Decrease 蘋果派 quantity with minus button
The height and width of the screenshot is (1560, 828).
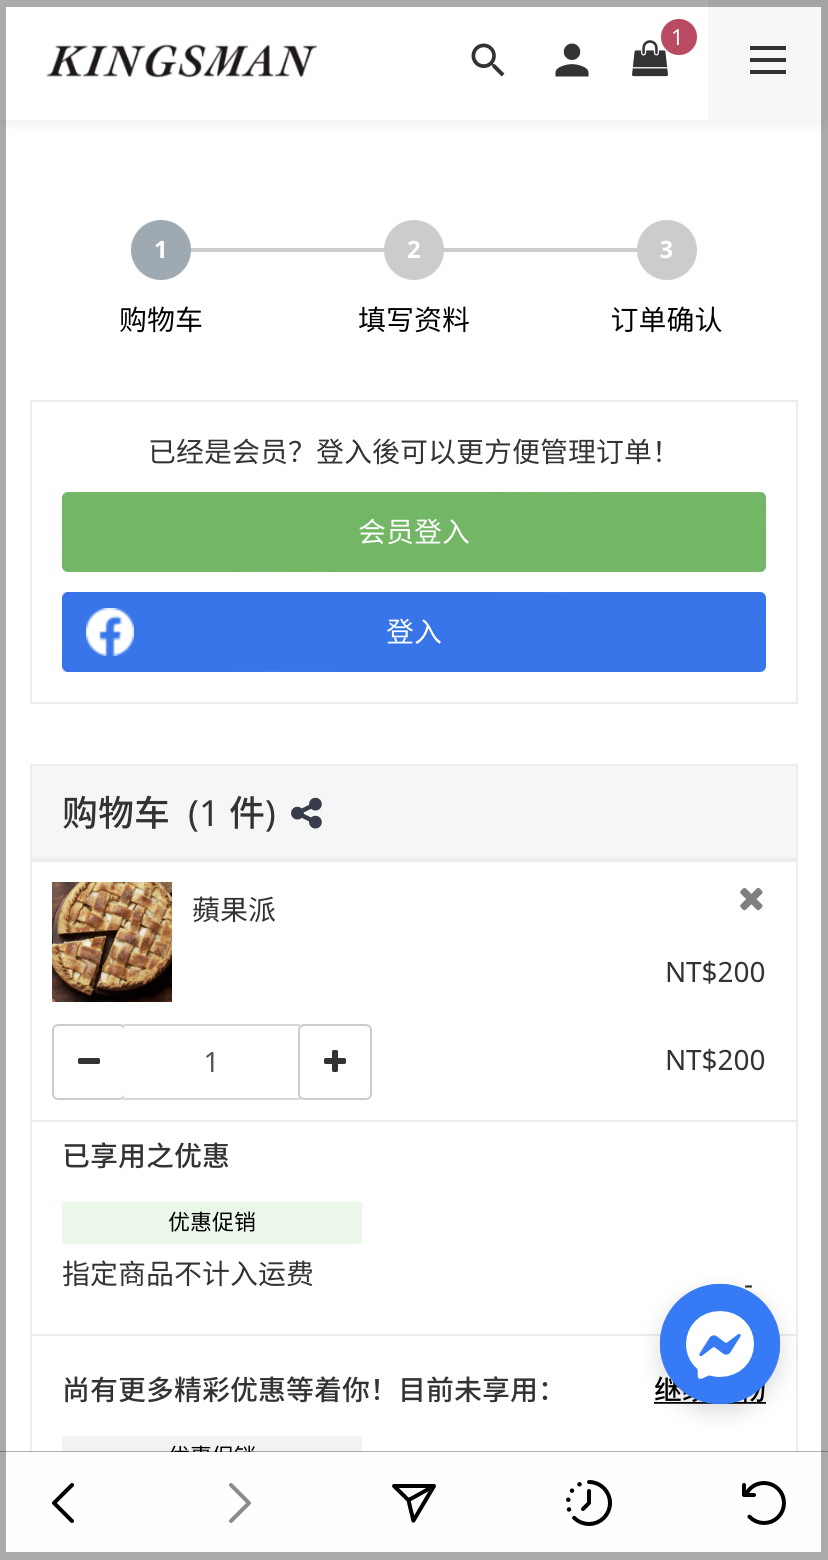(88, 1062)
